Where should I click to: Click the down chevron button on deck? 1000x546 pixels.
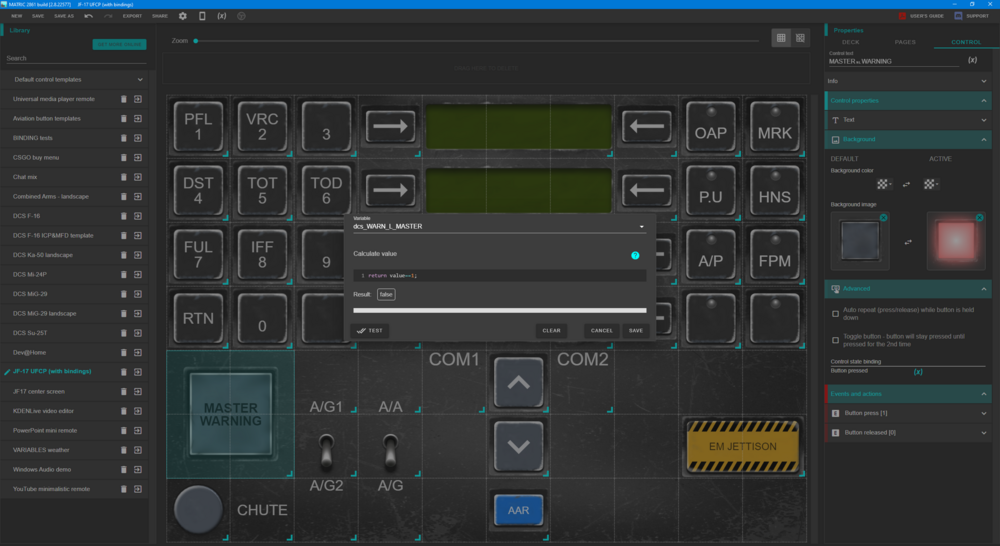click(518, 446)
